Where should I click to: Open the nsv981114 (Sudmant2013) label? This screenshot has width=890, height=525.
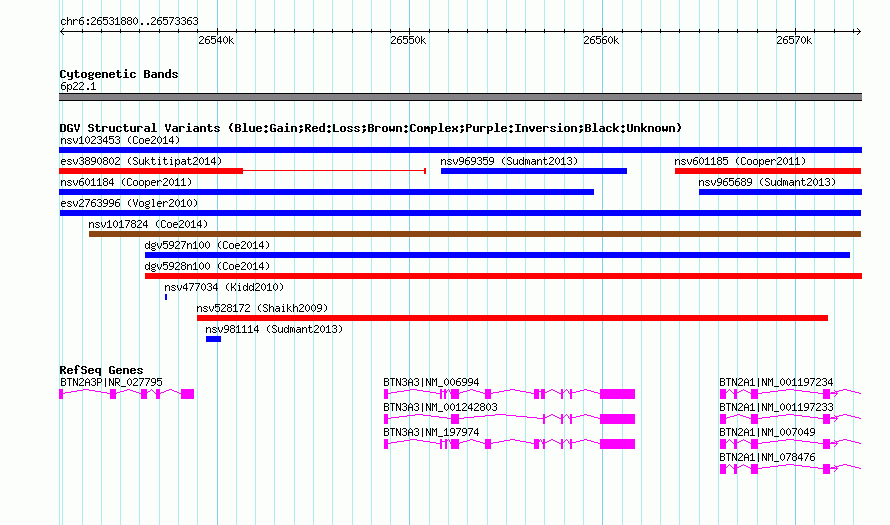[x=274, y=329]
